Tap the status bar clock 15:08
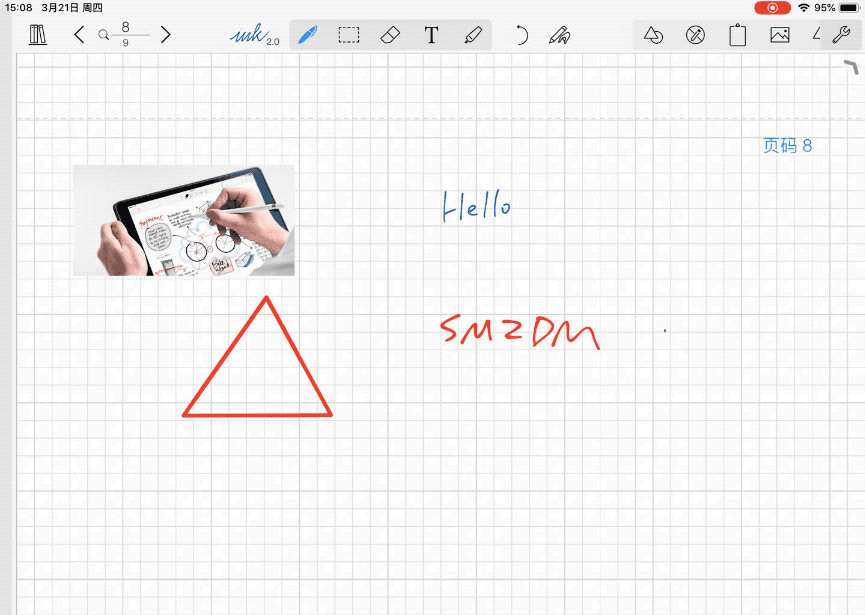The width and height of the screenshot is (865, 615). click(x=19, y=8)
